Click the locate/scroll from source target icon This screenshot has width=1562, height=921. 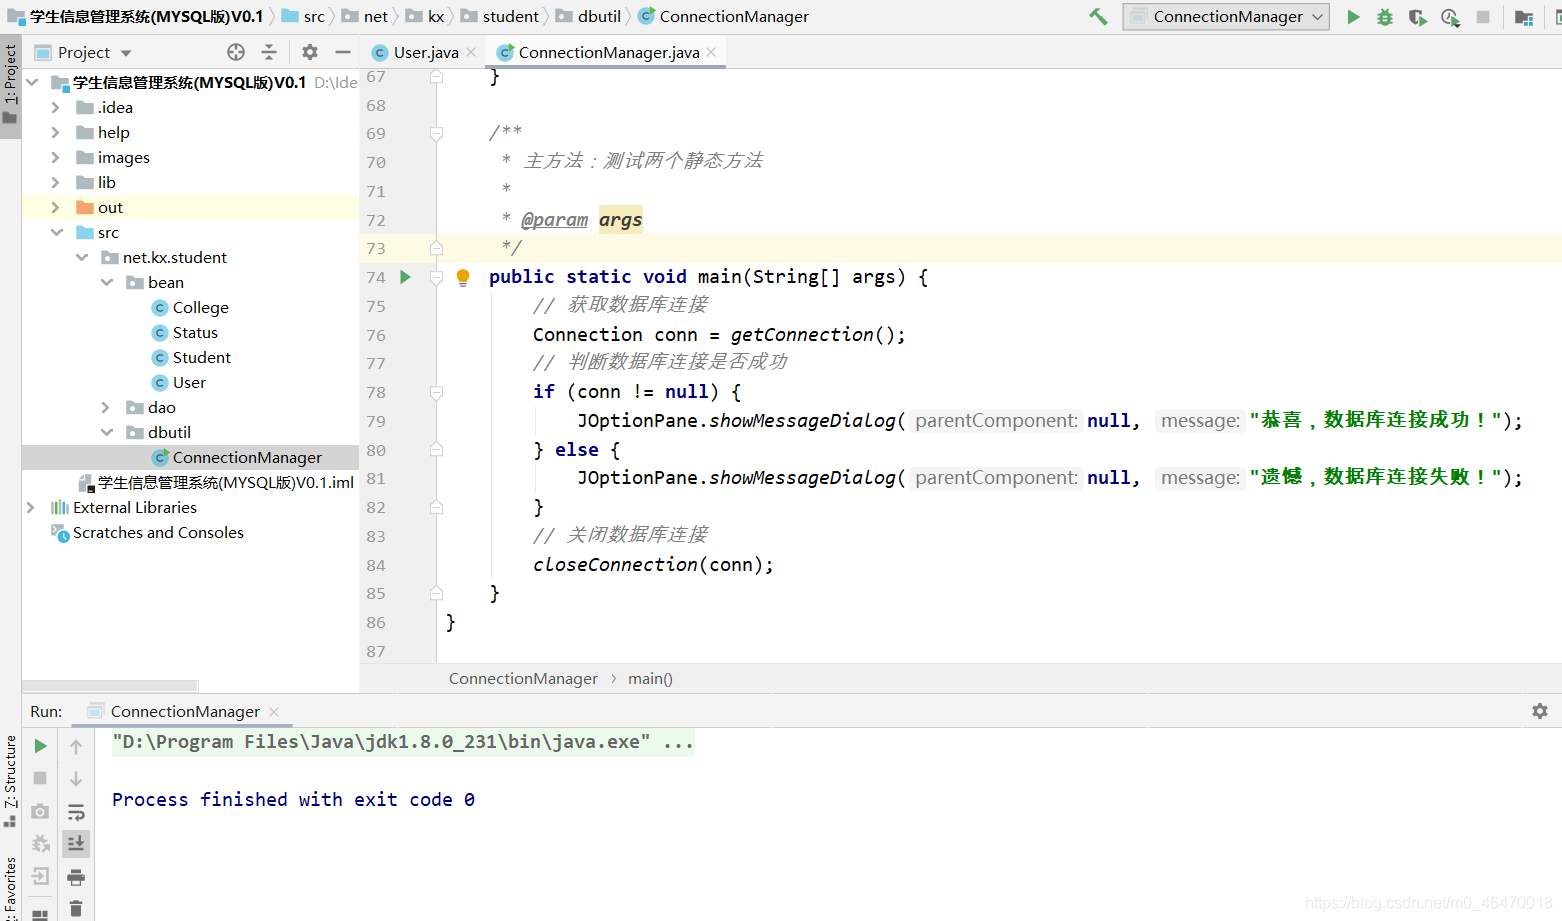coord(236,52)
